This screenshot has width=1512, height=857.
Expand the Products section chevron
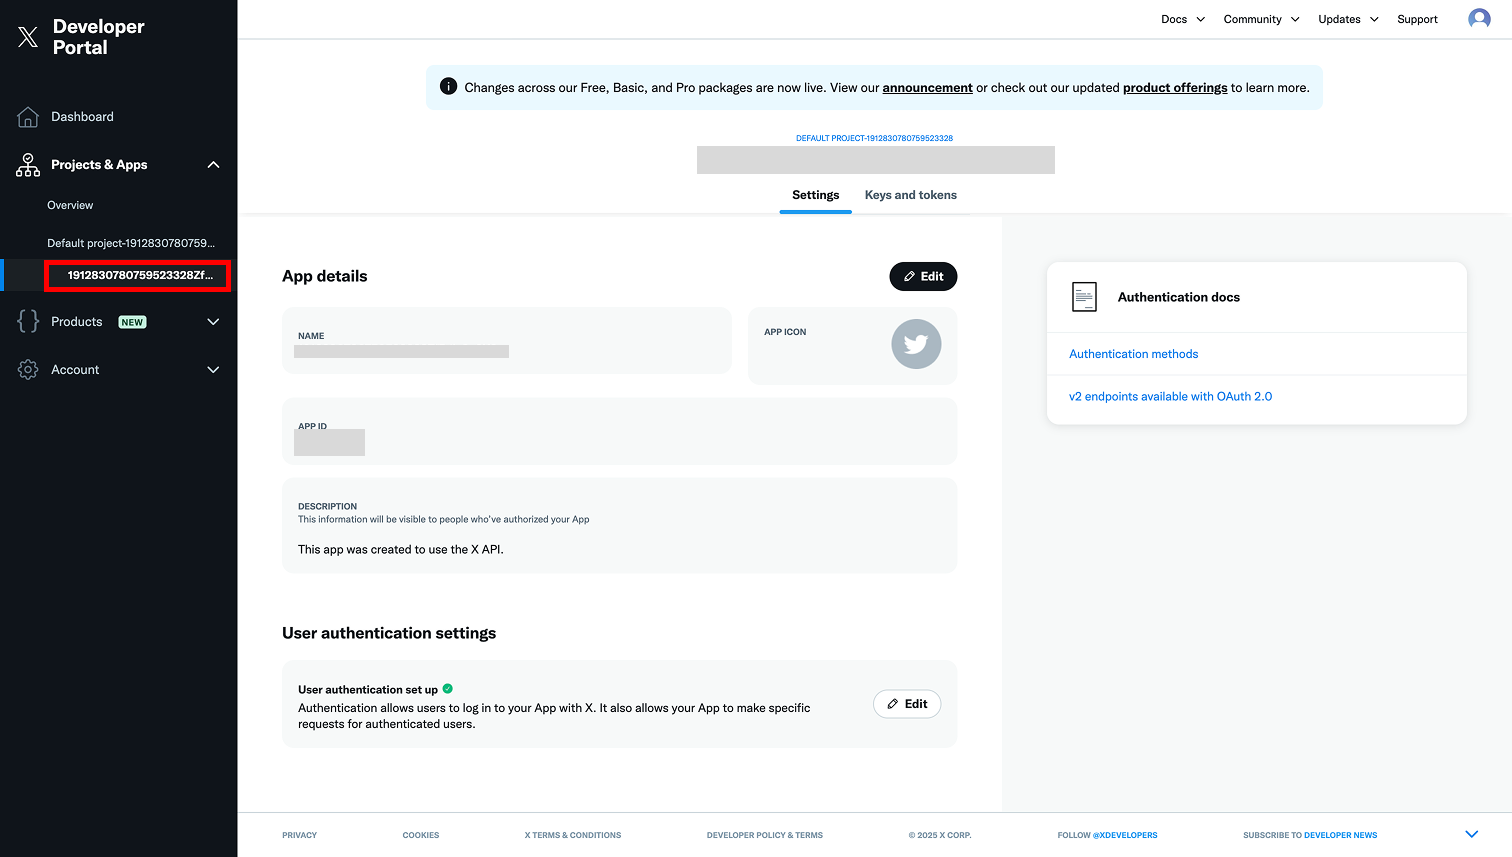point(213,322)
